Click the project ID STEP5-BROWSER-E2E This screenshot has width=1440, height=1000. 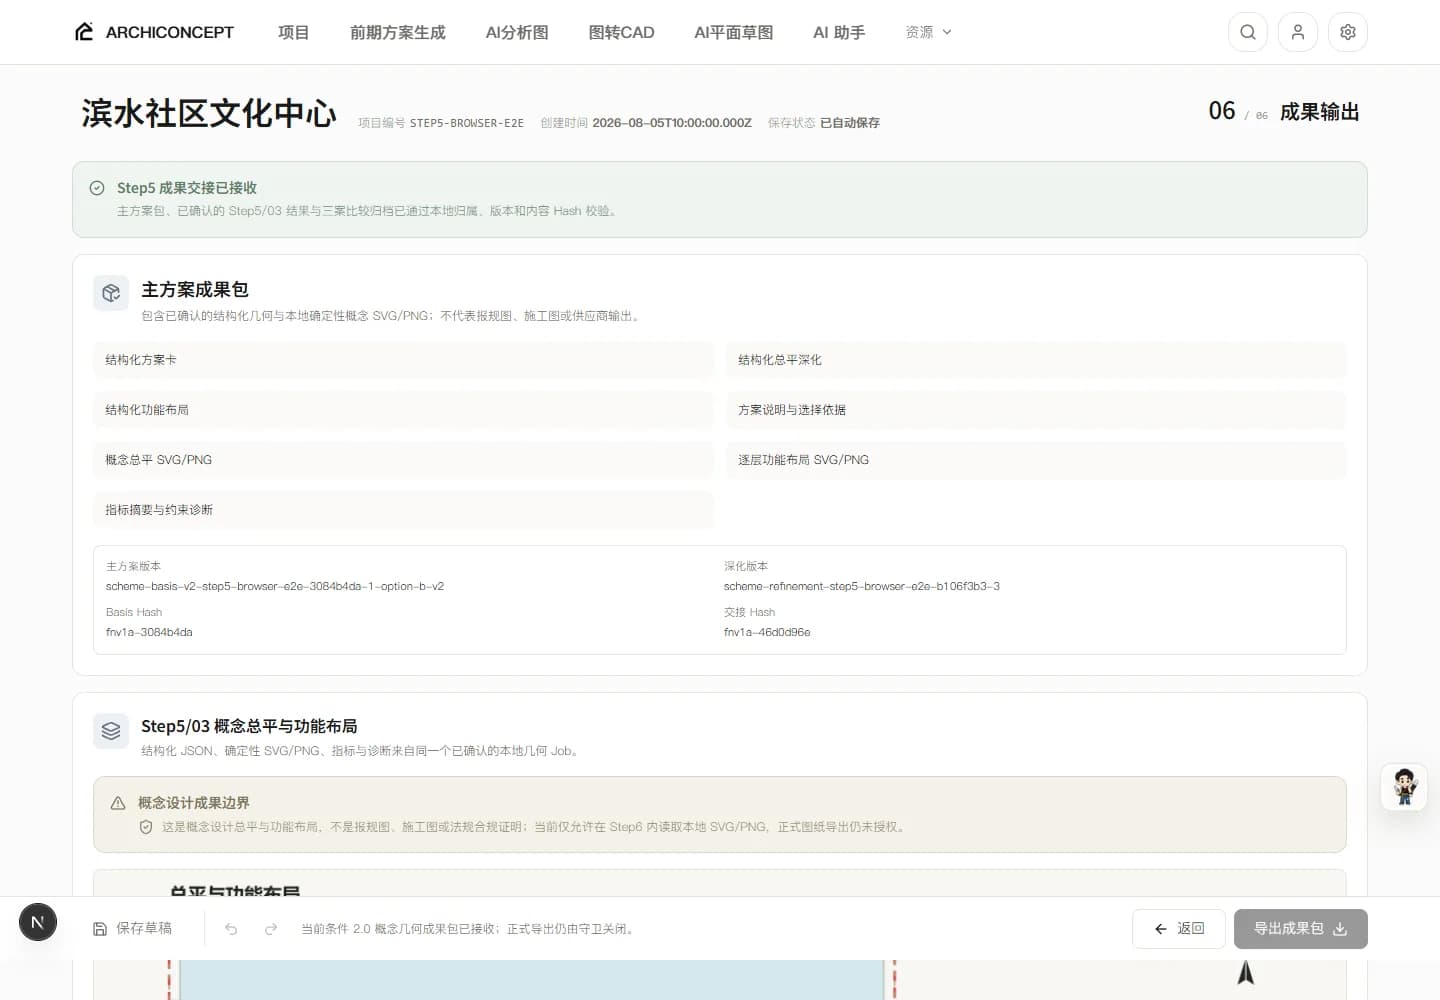[x=466, y=123]
